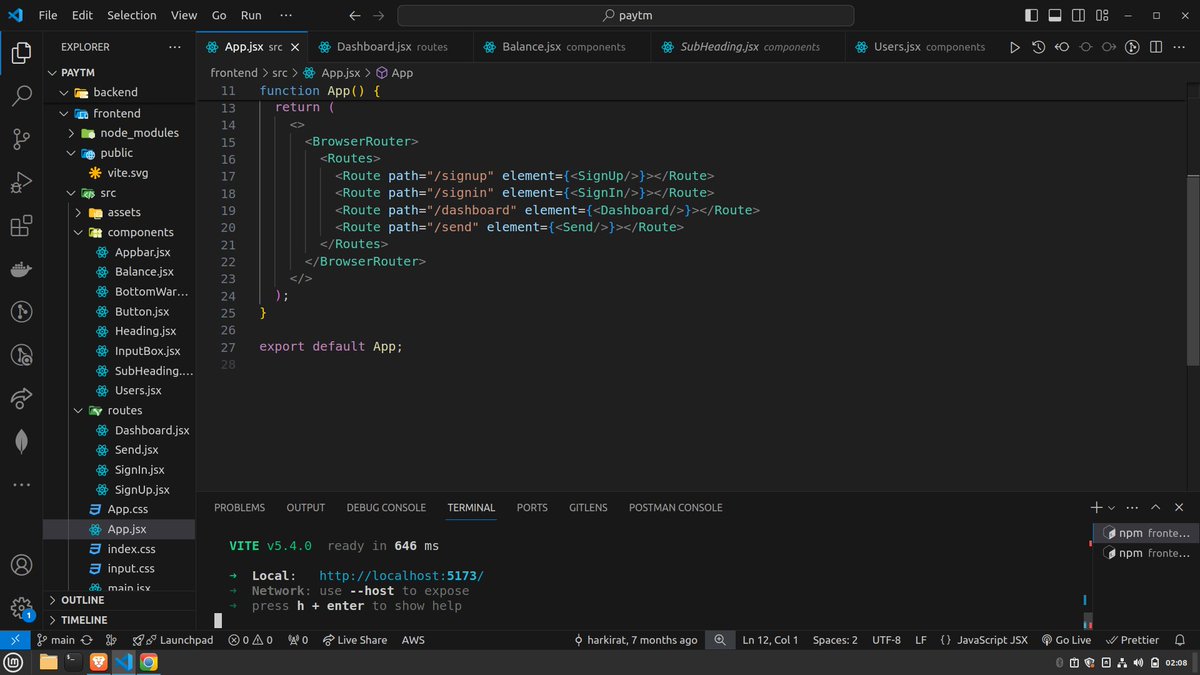Open additional views ellipsis in activity bar
This screenshot has width=1200, height=675.
(x=21, y=484)
